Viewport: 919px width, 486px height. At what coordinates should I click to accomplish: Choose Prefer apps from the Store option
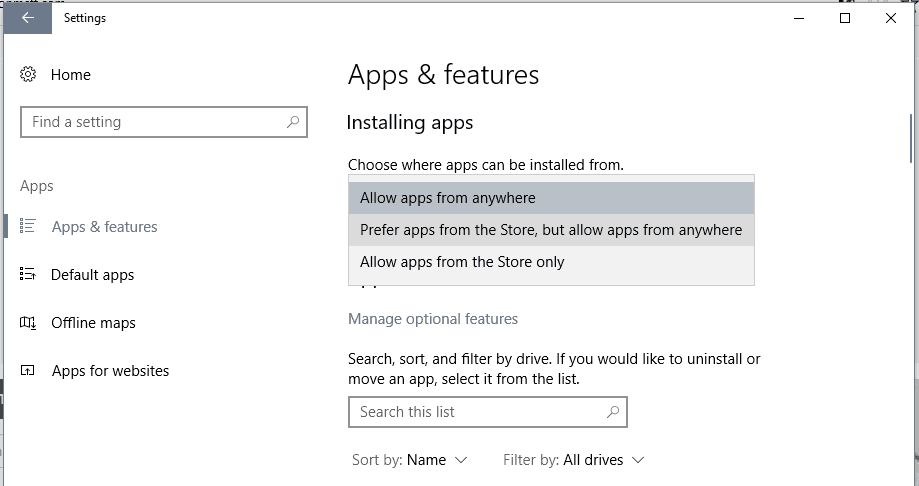(551, 230)
